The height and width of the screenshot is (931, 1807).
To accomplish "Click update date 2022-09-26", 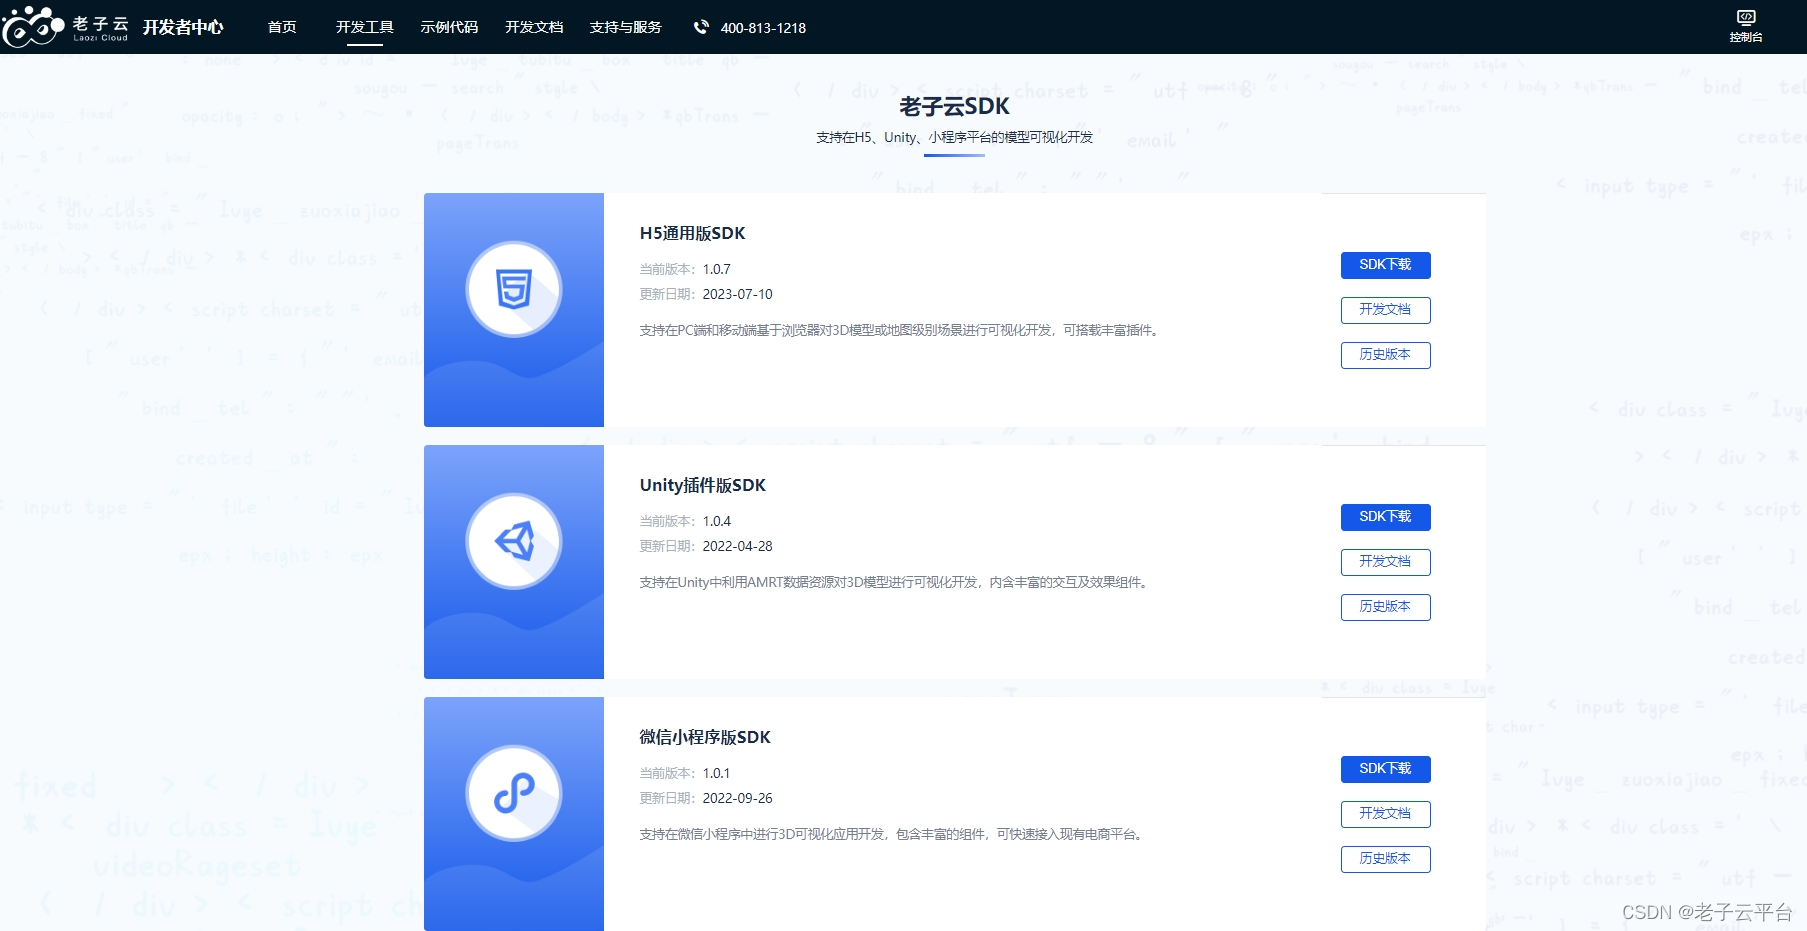I will pos(738,798).
